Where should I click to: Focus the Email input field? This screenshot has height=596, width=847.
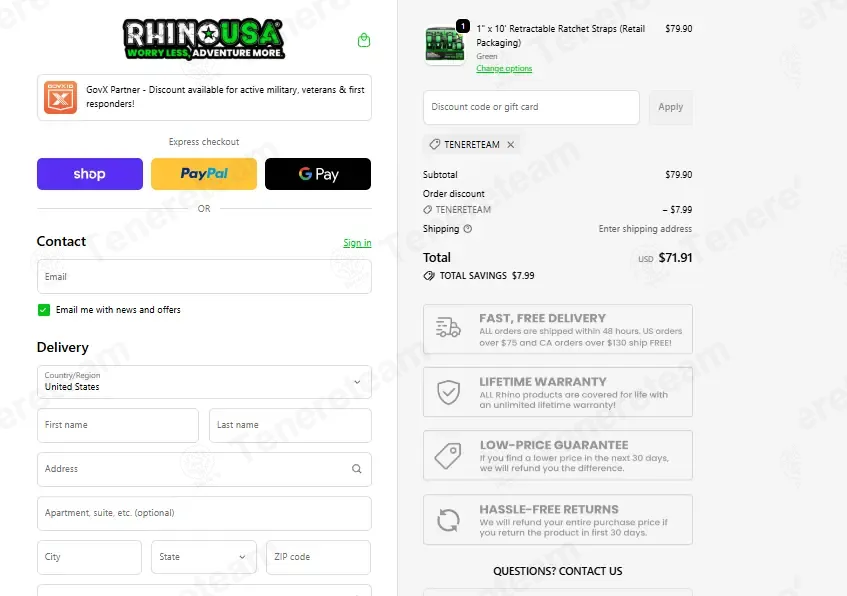click(x=204, y=277)
